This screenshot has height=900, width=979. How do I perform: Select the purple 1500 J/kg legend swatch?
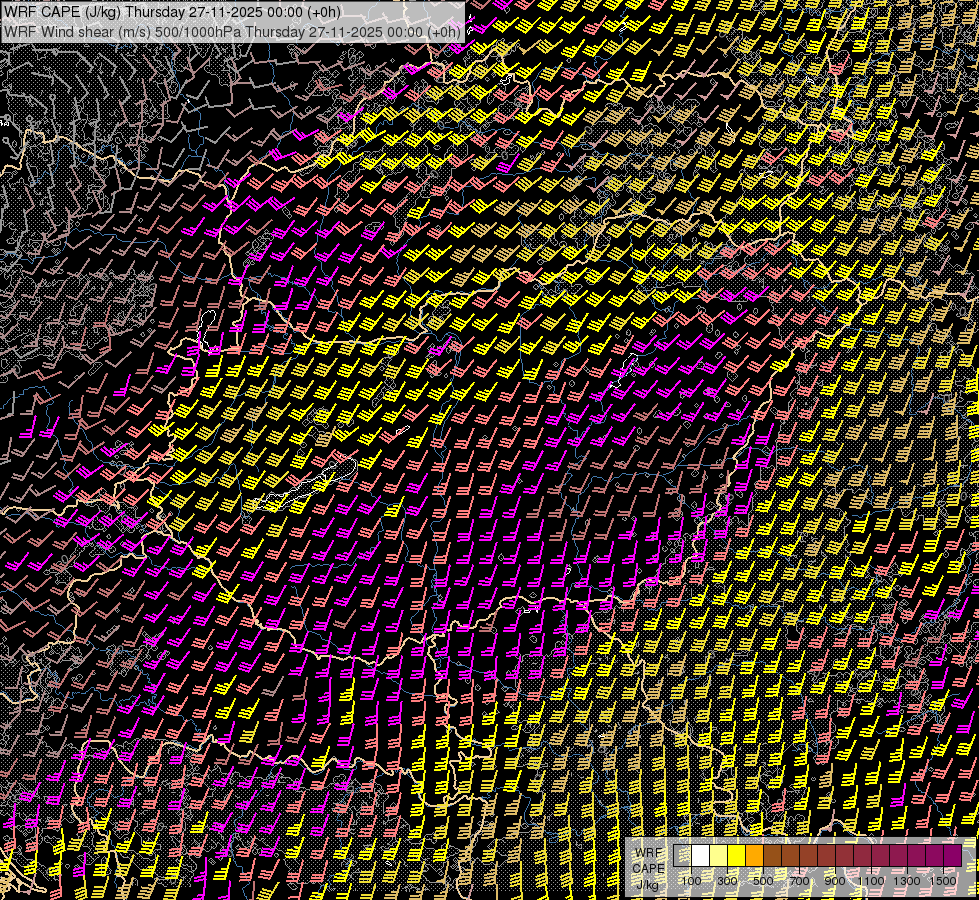pyautogui.click(x=952, y=856)
